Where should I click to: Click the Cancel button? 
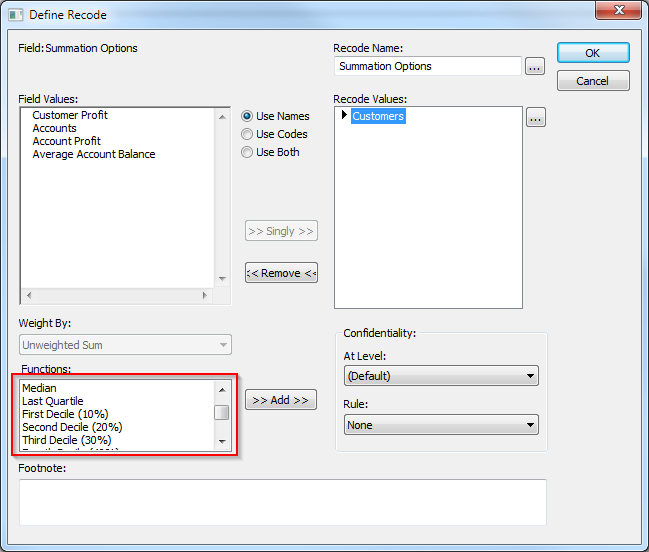tap(593, 81)
